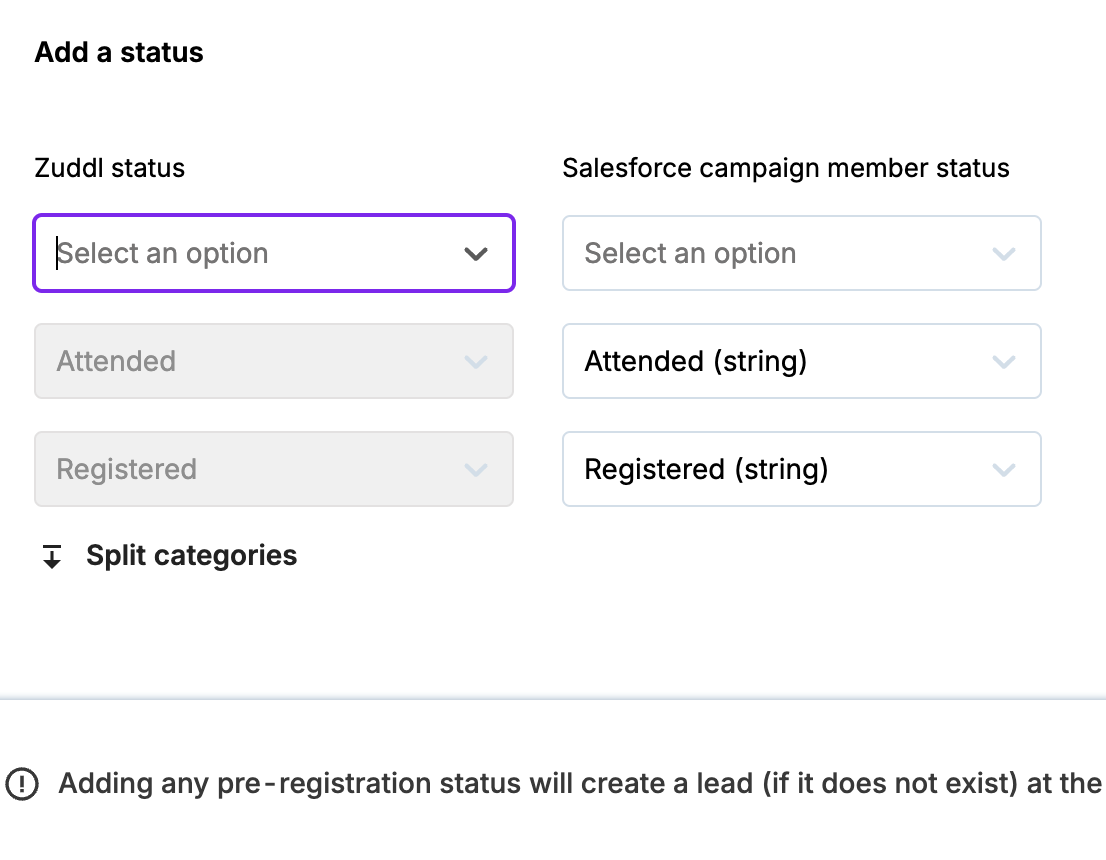
Task: Click the chevron in the focused Zuddl status field
Action: [476, 254]
